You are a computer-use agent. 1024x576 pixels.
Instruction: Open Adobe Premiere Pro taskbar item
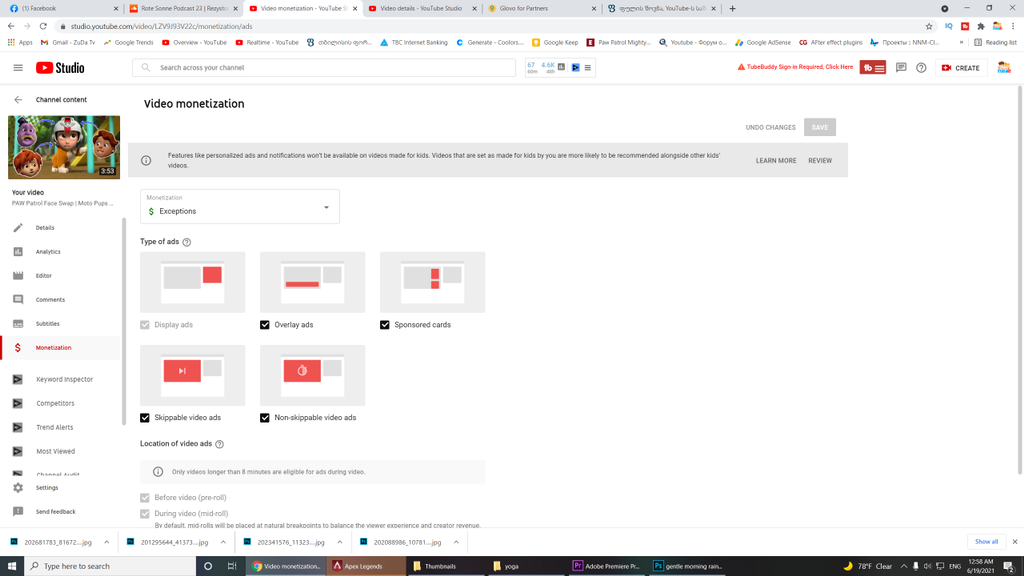(x=607, y=566)
